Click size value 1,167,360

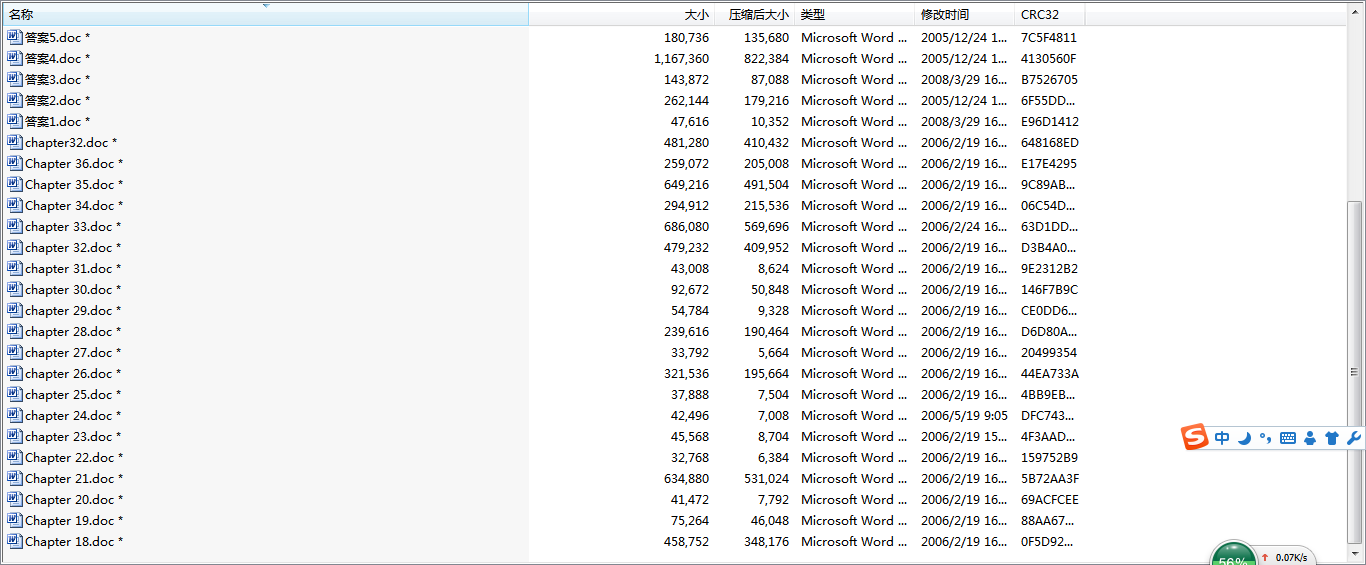681,58
